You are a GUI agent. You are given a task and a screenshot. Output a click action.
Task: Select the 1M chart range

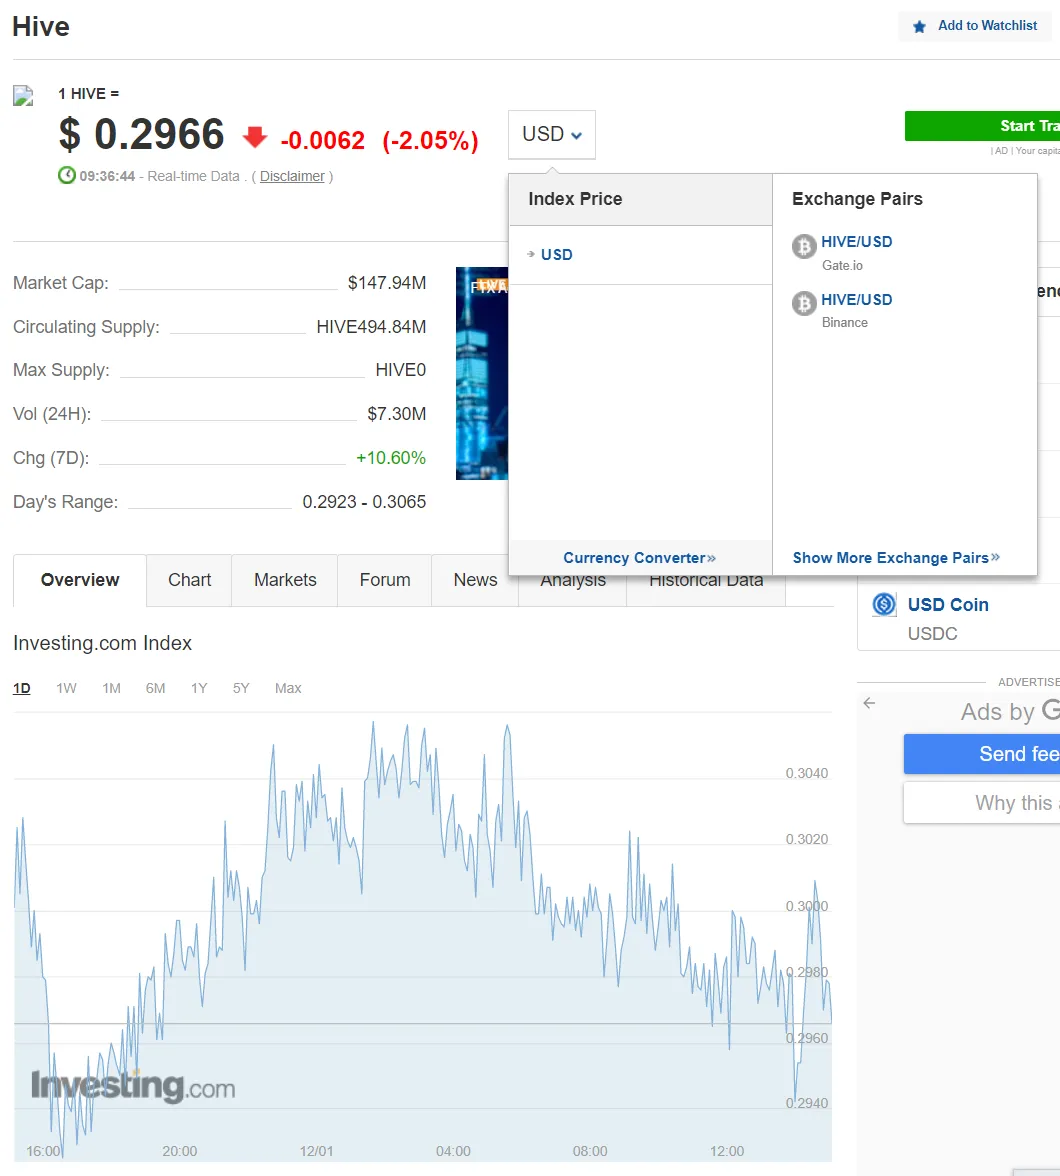[x=111, y=688]
